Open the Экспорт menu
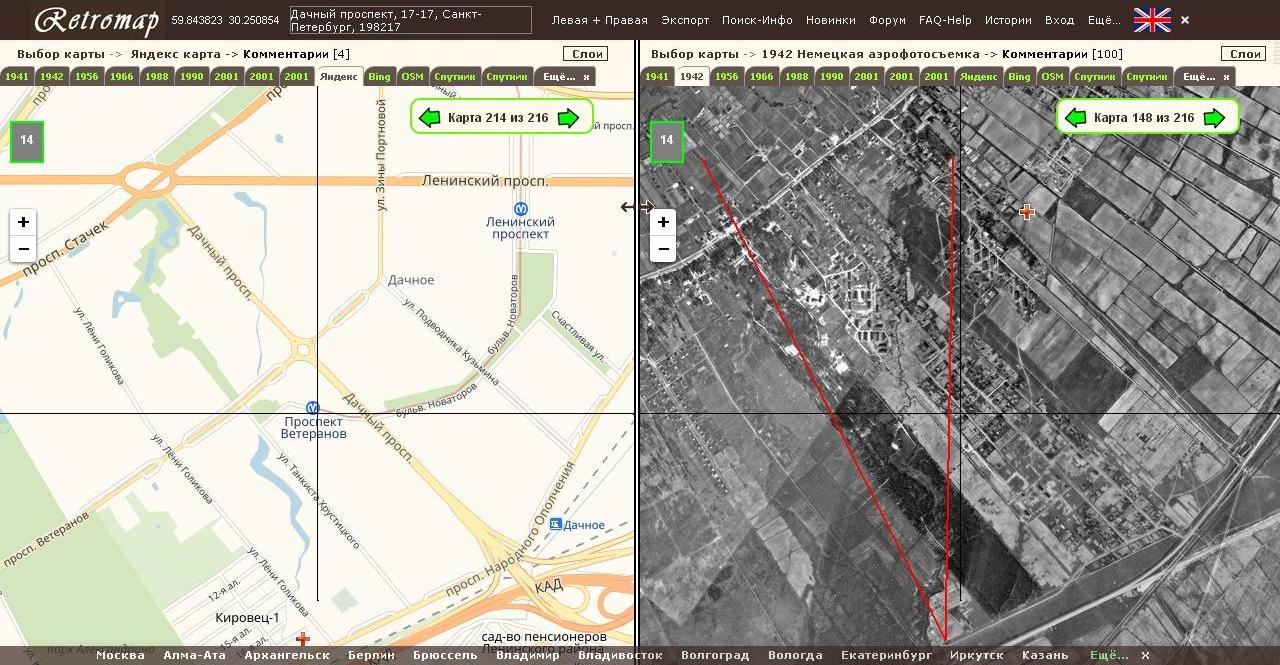 pos(685,20)
